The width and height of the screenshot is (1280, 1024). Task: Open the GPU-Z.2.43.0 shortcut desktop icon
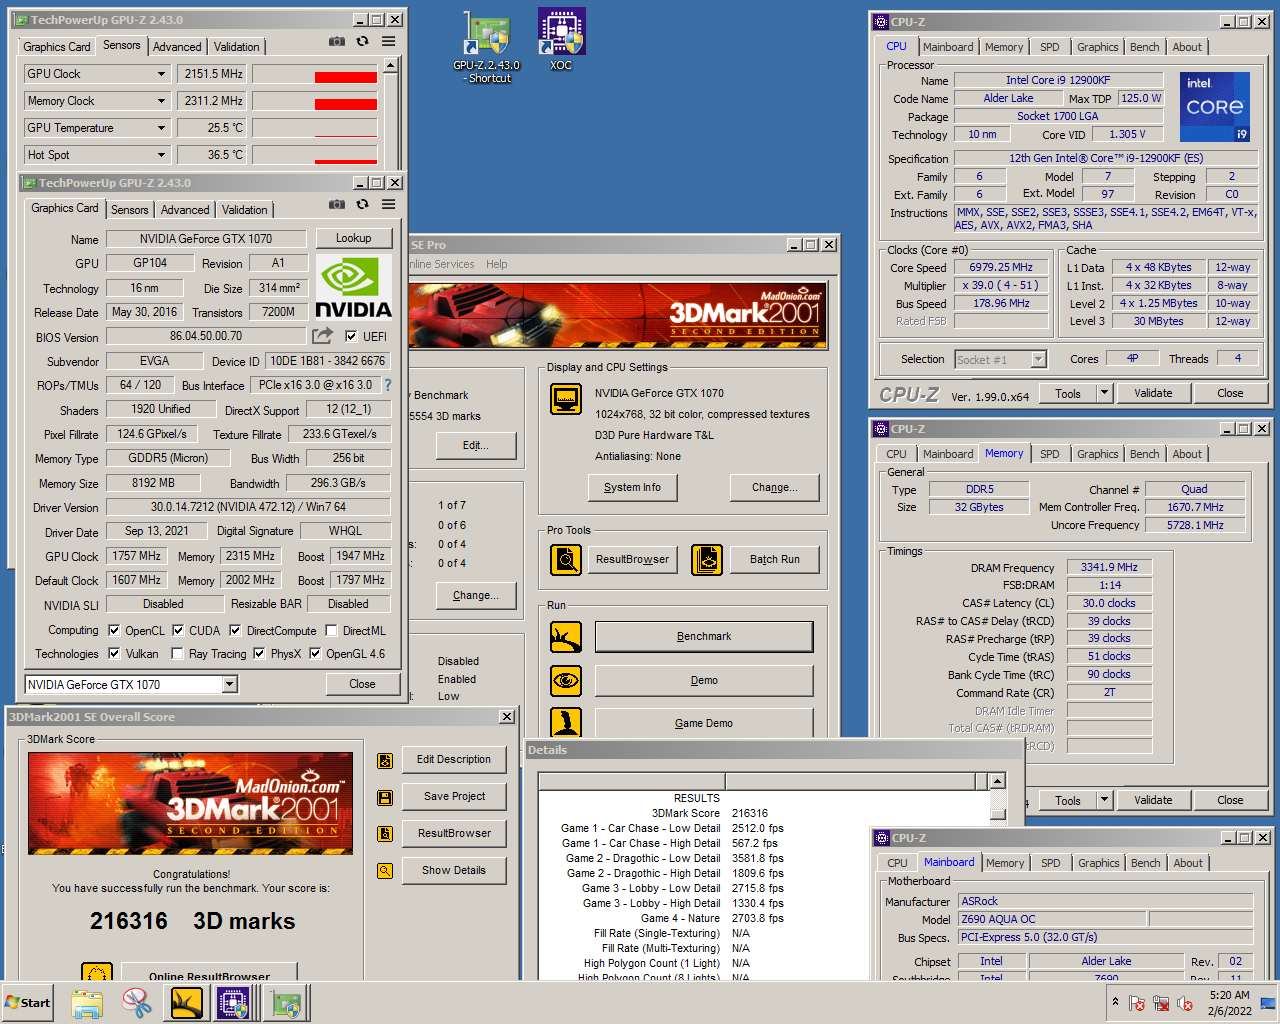[x=486, y=47]
